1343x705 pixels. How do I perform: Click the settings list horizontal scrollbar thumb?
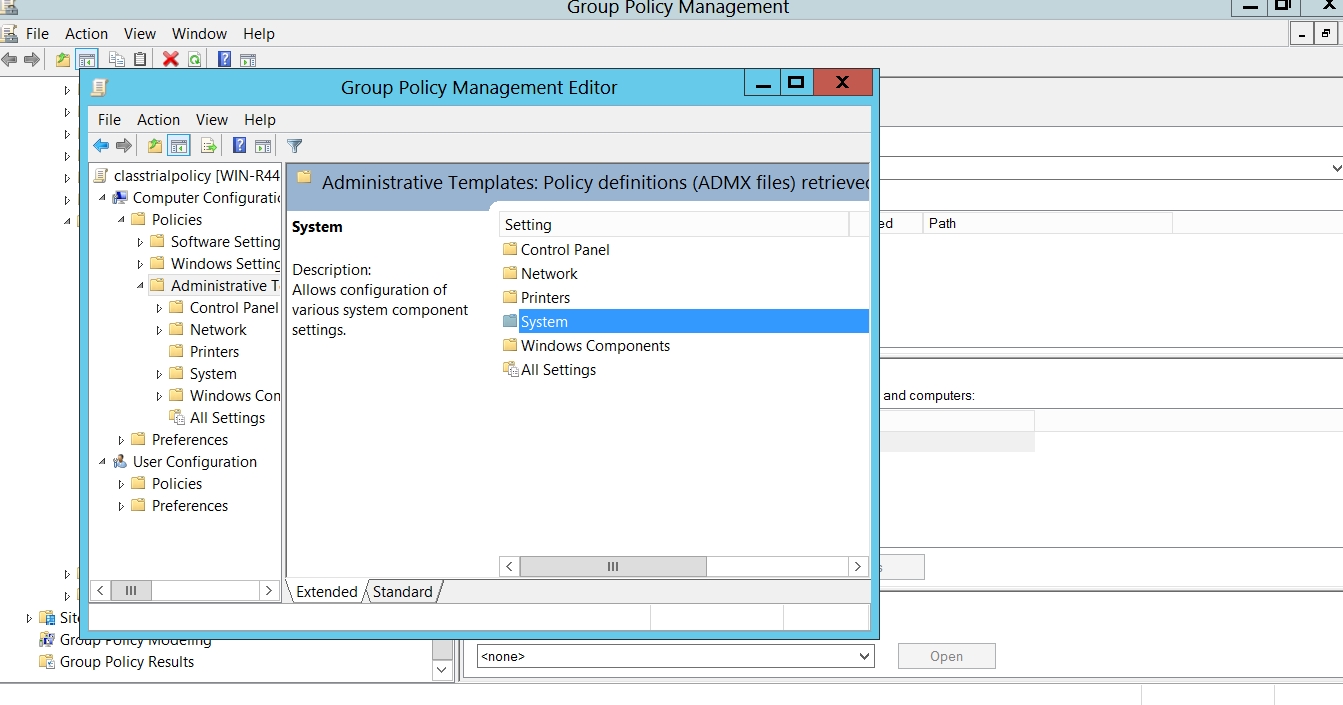612,567
